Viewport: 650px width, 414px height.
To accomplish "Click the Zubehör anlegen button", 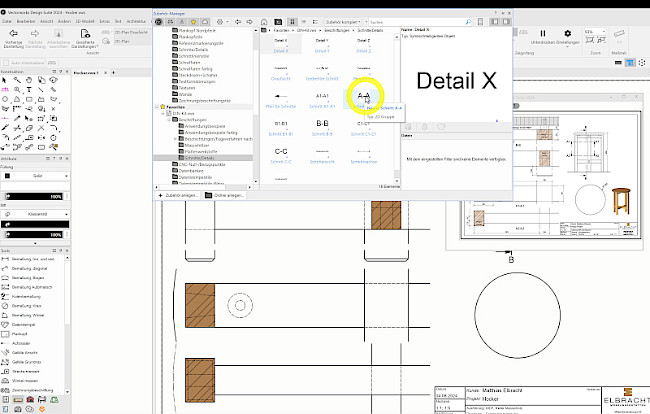I will click(x=178, y=194).
